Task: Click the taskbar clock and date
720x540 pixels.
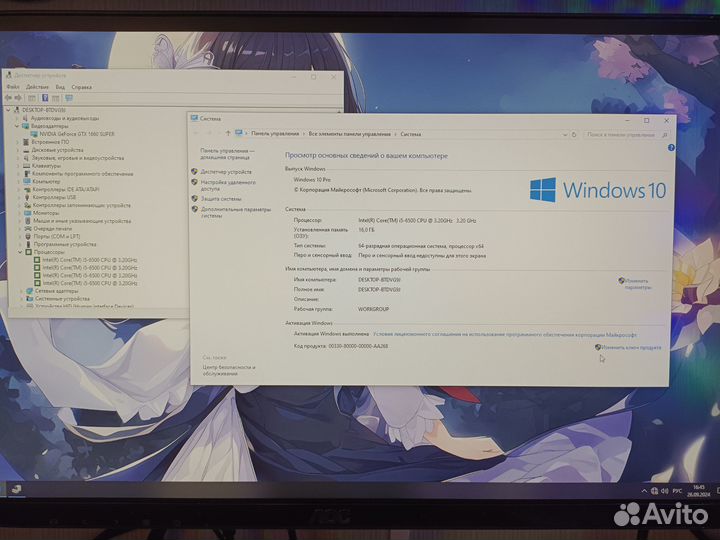Action: (698, 490)
